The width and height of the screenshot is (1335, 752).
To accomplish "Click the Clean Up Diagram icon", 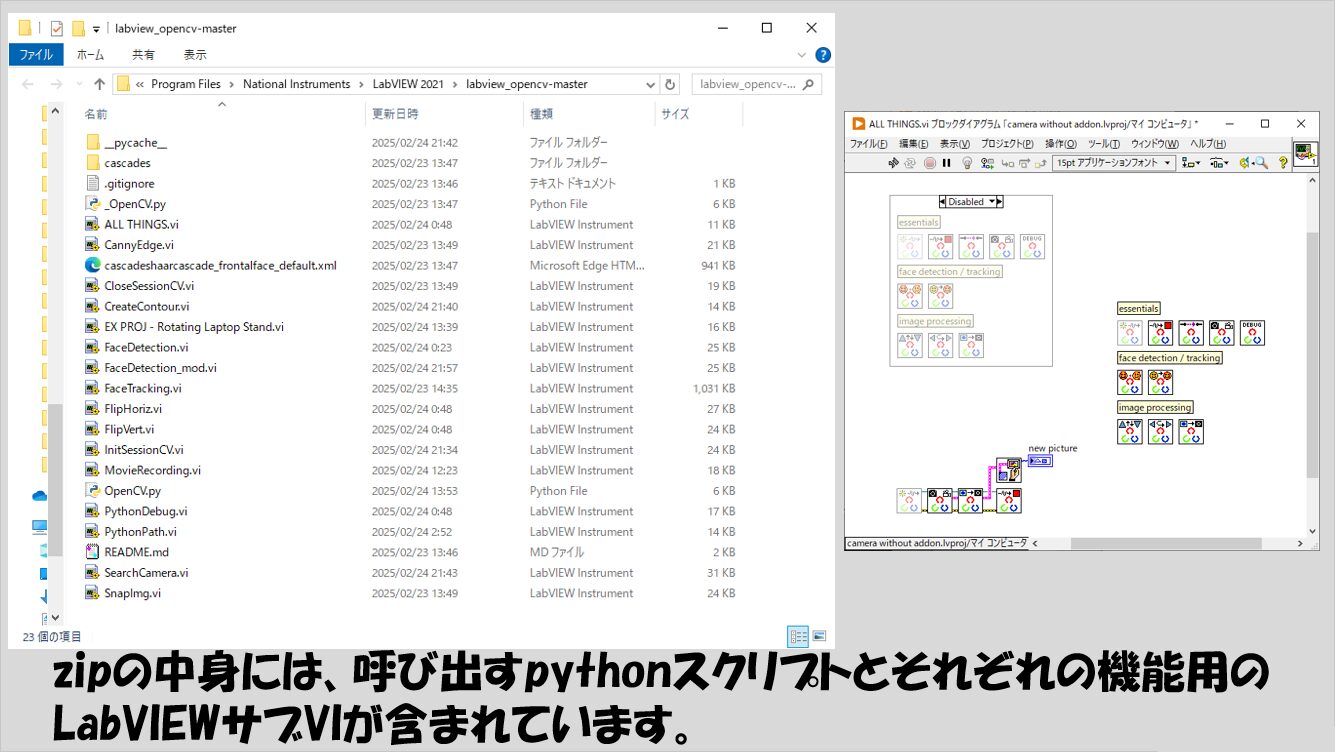I will click(x=1245, y=163).
